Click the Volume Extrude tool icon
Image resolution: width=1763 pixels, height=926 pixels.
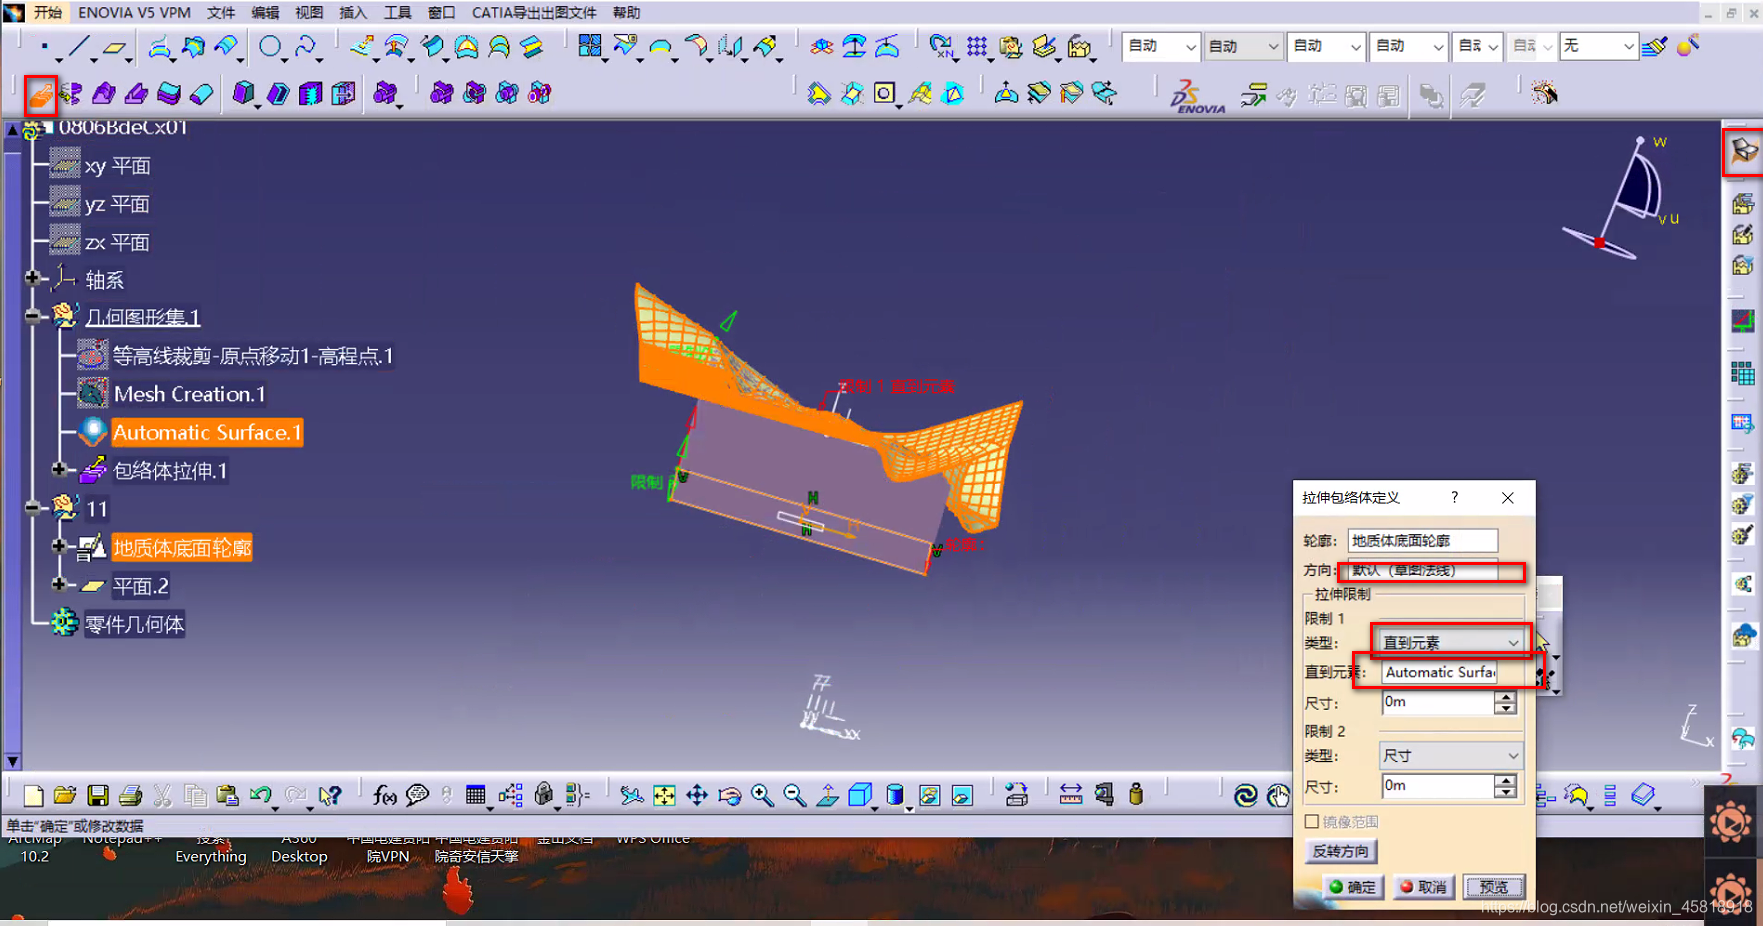point(41,94)
